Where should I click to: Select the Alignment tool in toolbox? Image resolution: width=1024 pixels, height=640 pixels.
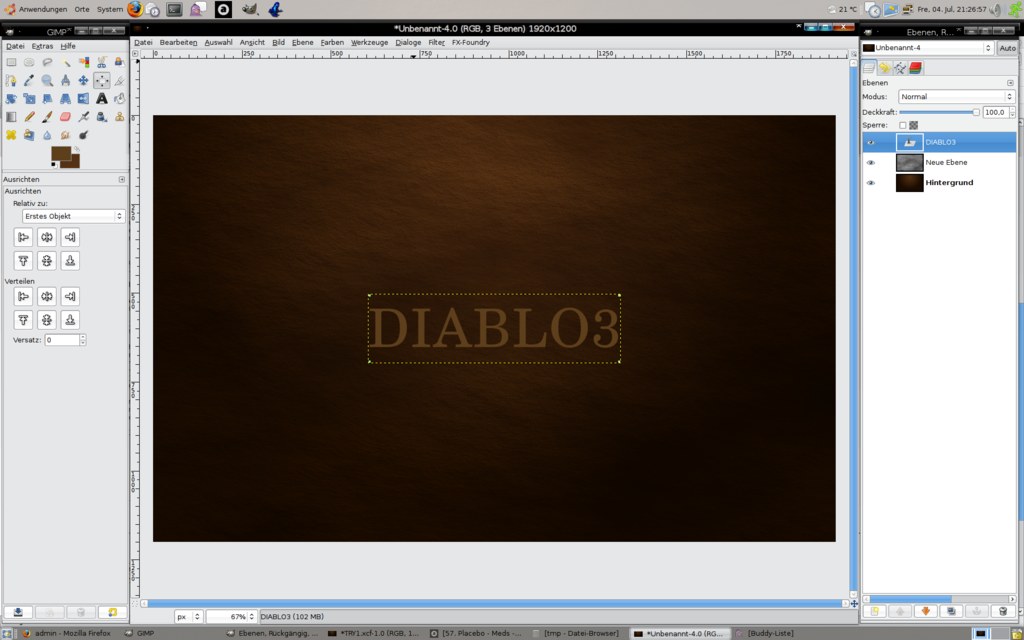(x=101, y=81)
